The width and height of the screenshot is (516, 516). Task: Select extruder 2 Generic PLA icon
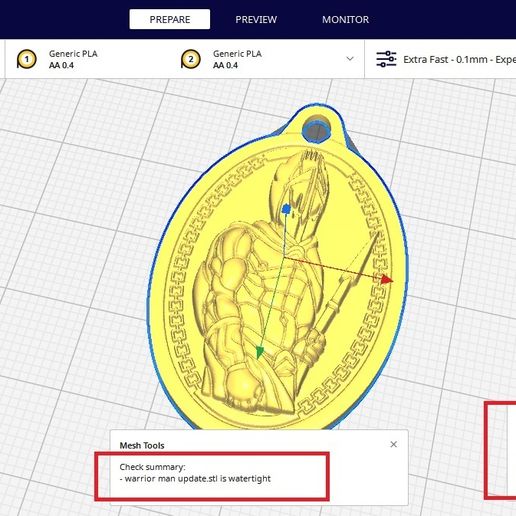(x=191, y=59)
